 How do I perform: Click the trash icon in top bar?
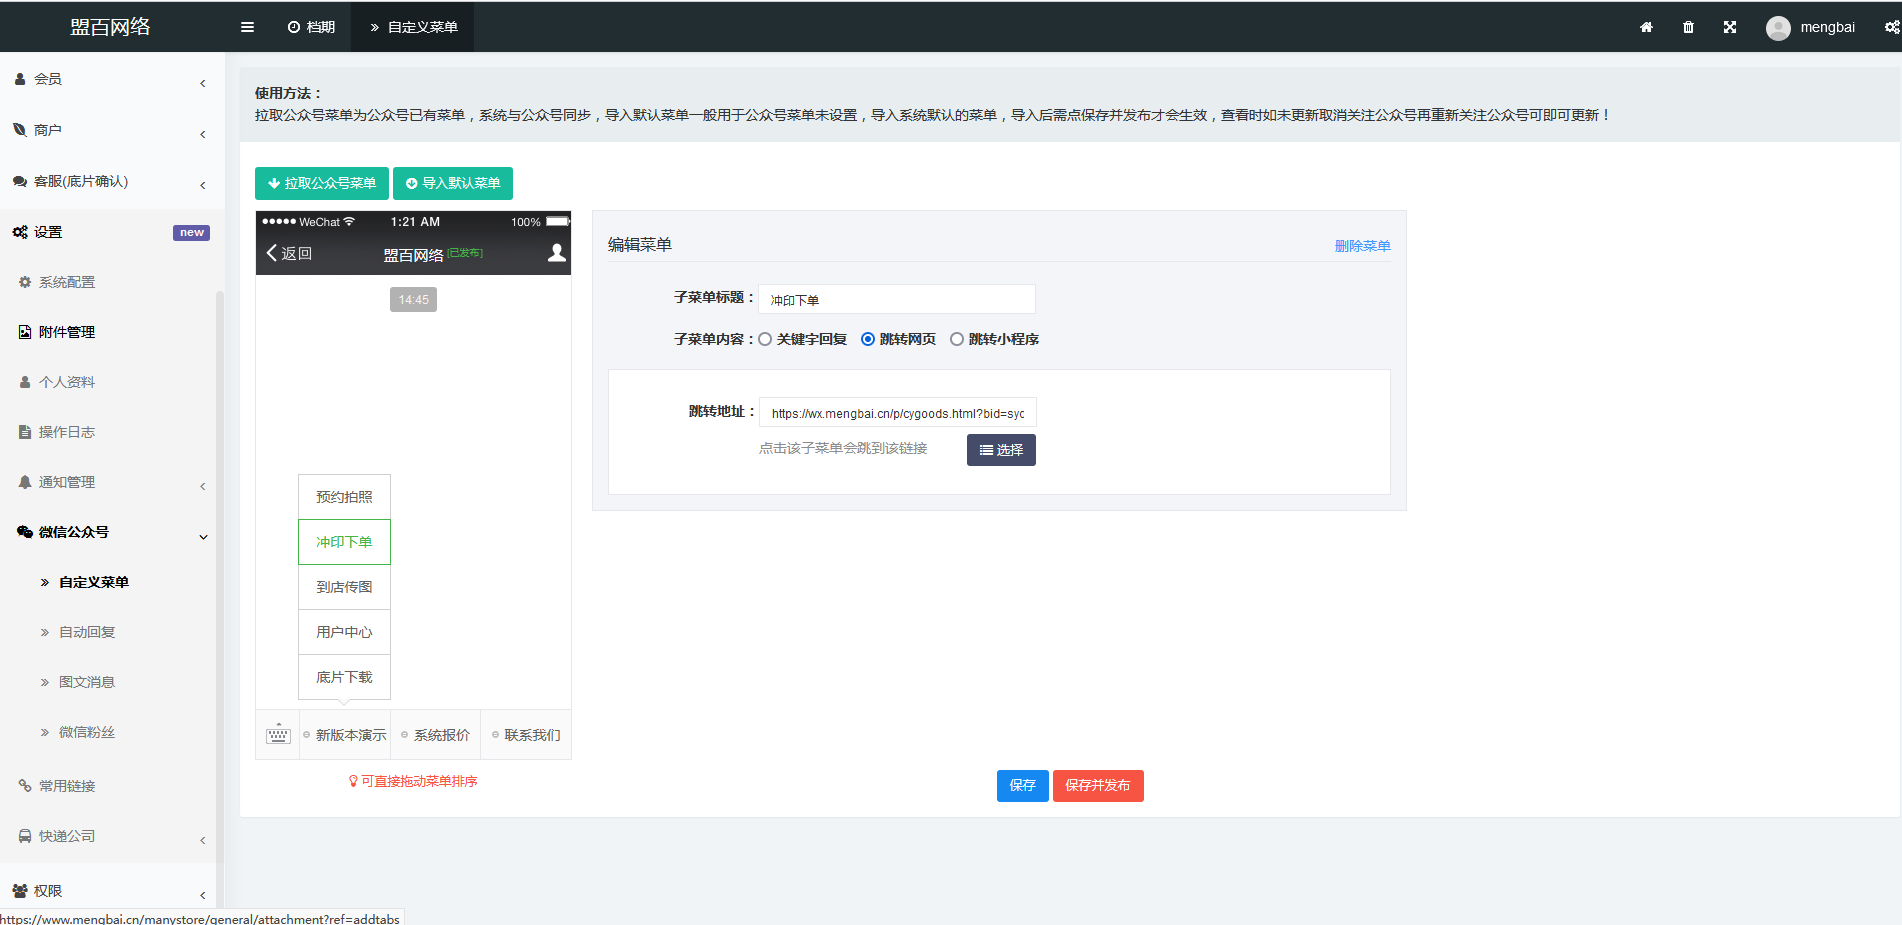pos(1688,27)
